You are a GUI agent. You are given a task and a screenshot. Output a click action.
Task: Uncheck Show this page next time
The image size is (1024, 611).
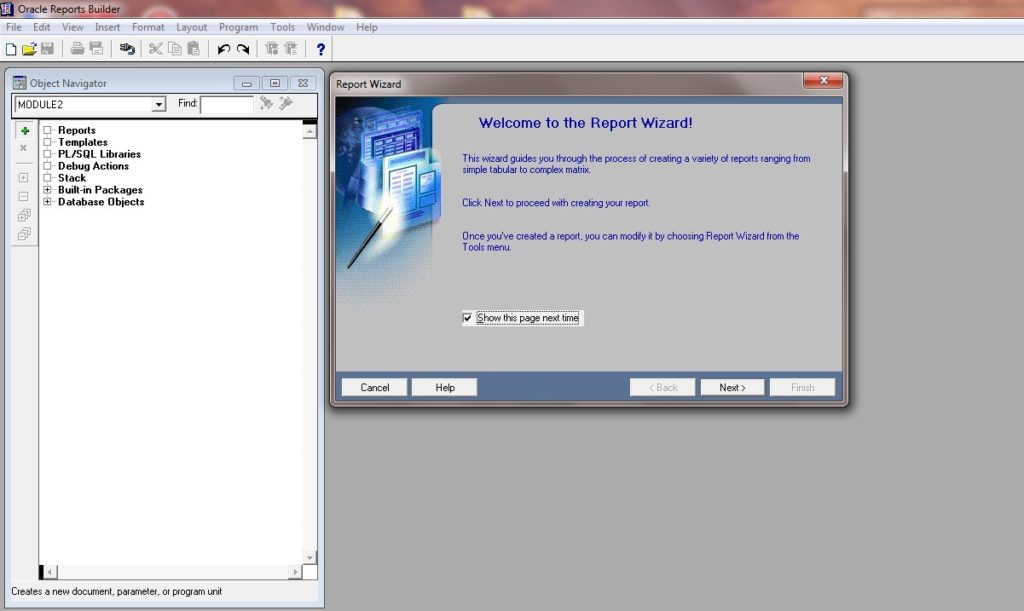click(x=466, y=317)
